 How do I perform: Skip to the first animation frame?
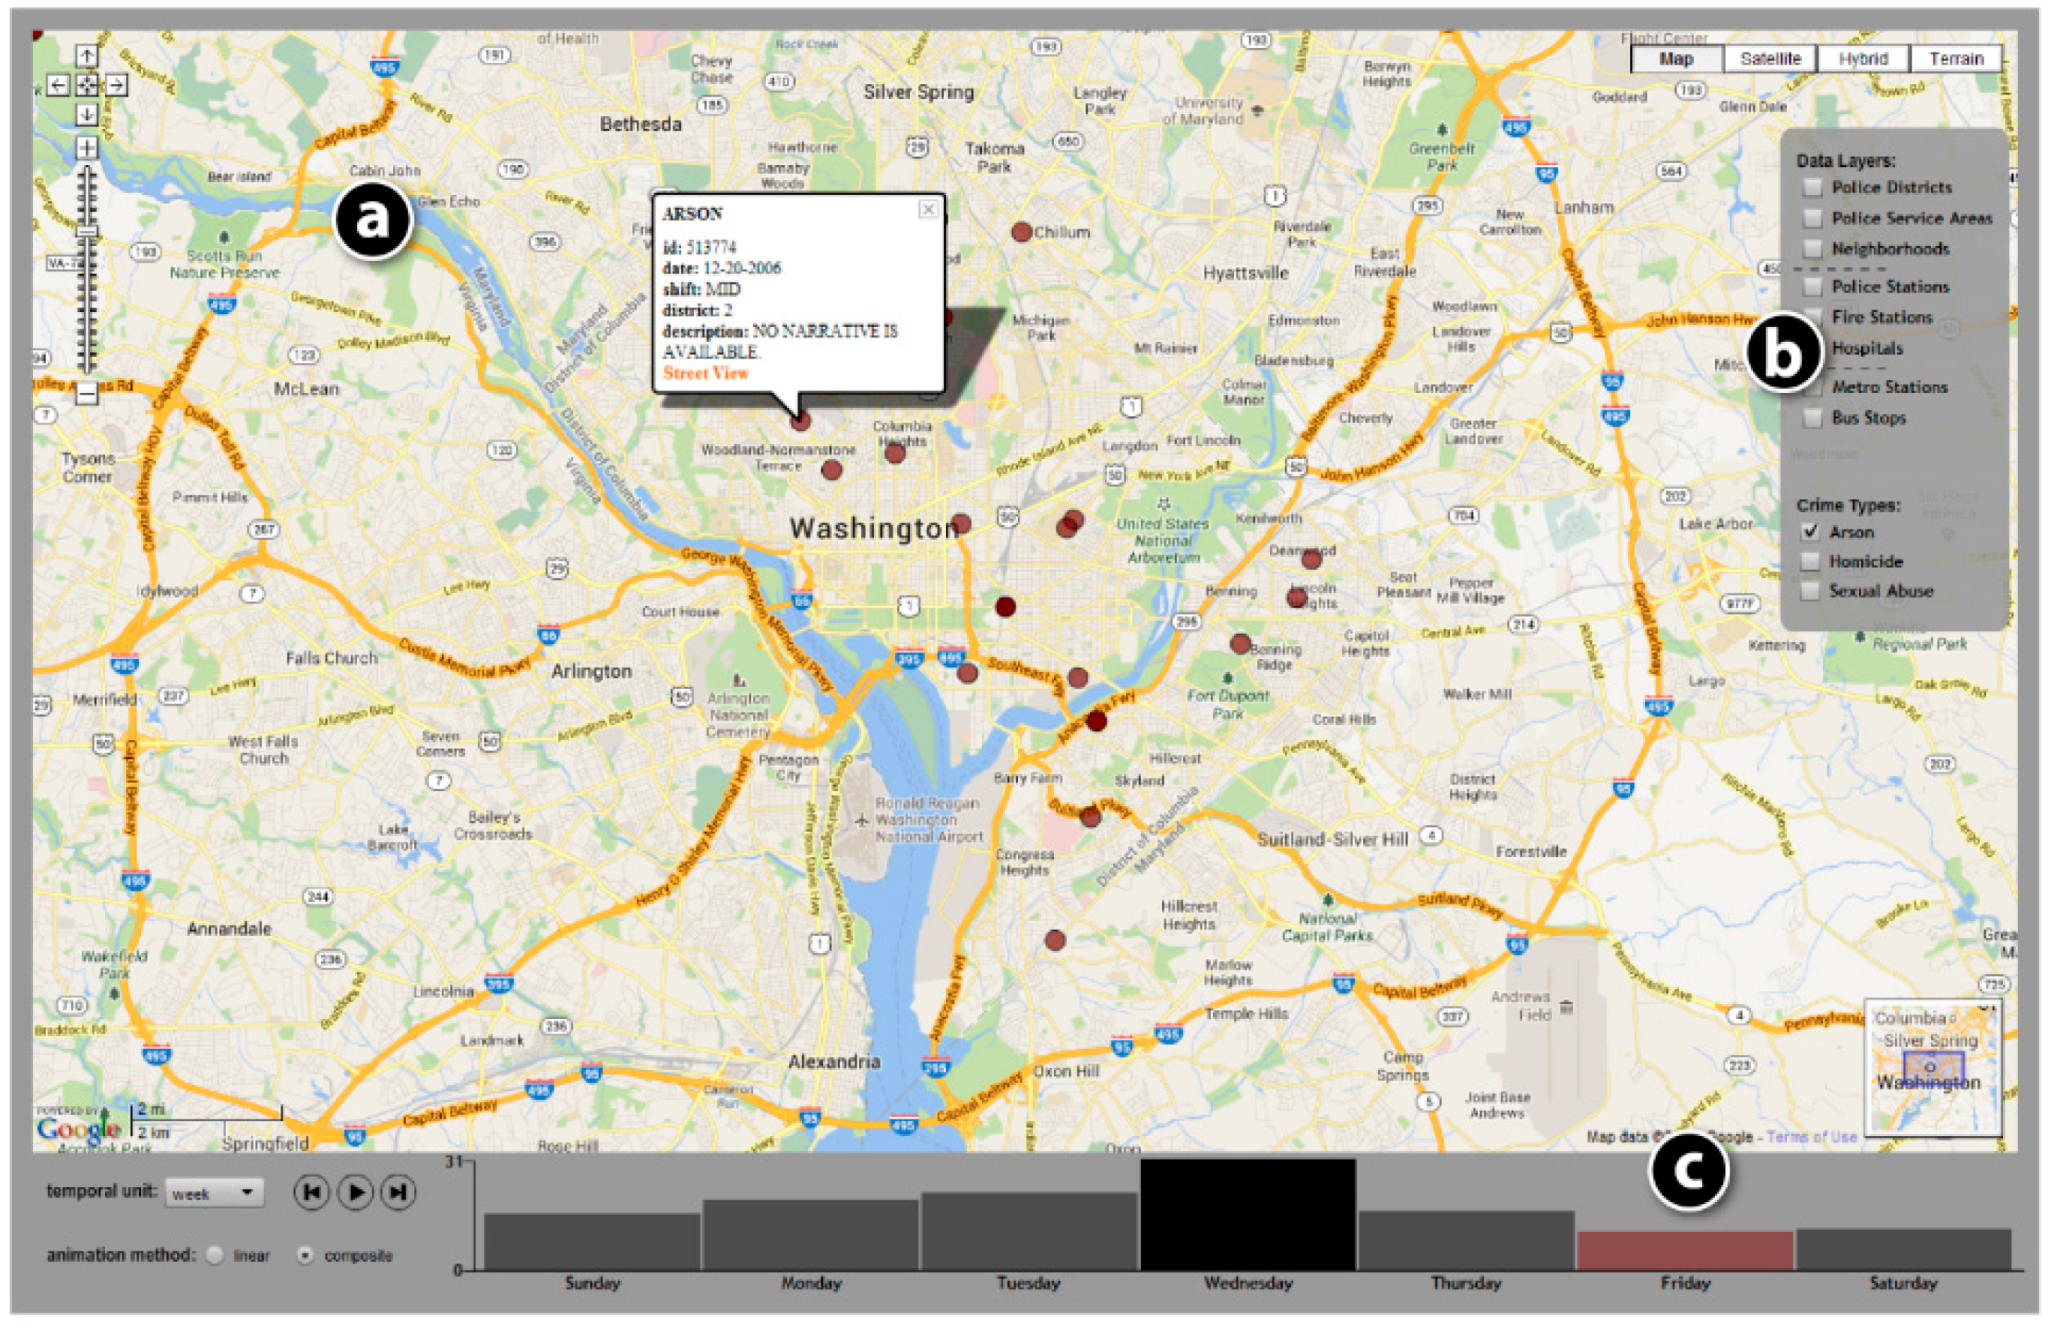click(x=312, y=1191)
